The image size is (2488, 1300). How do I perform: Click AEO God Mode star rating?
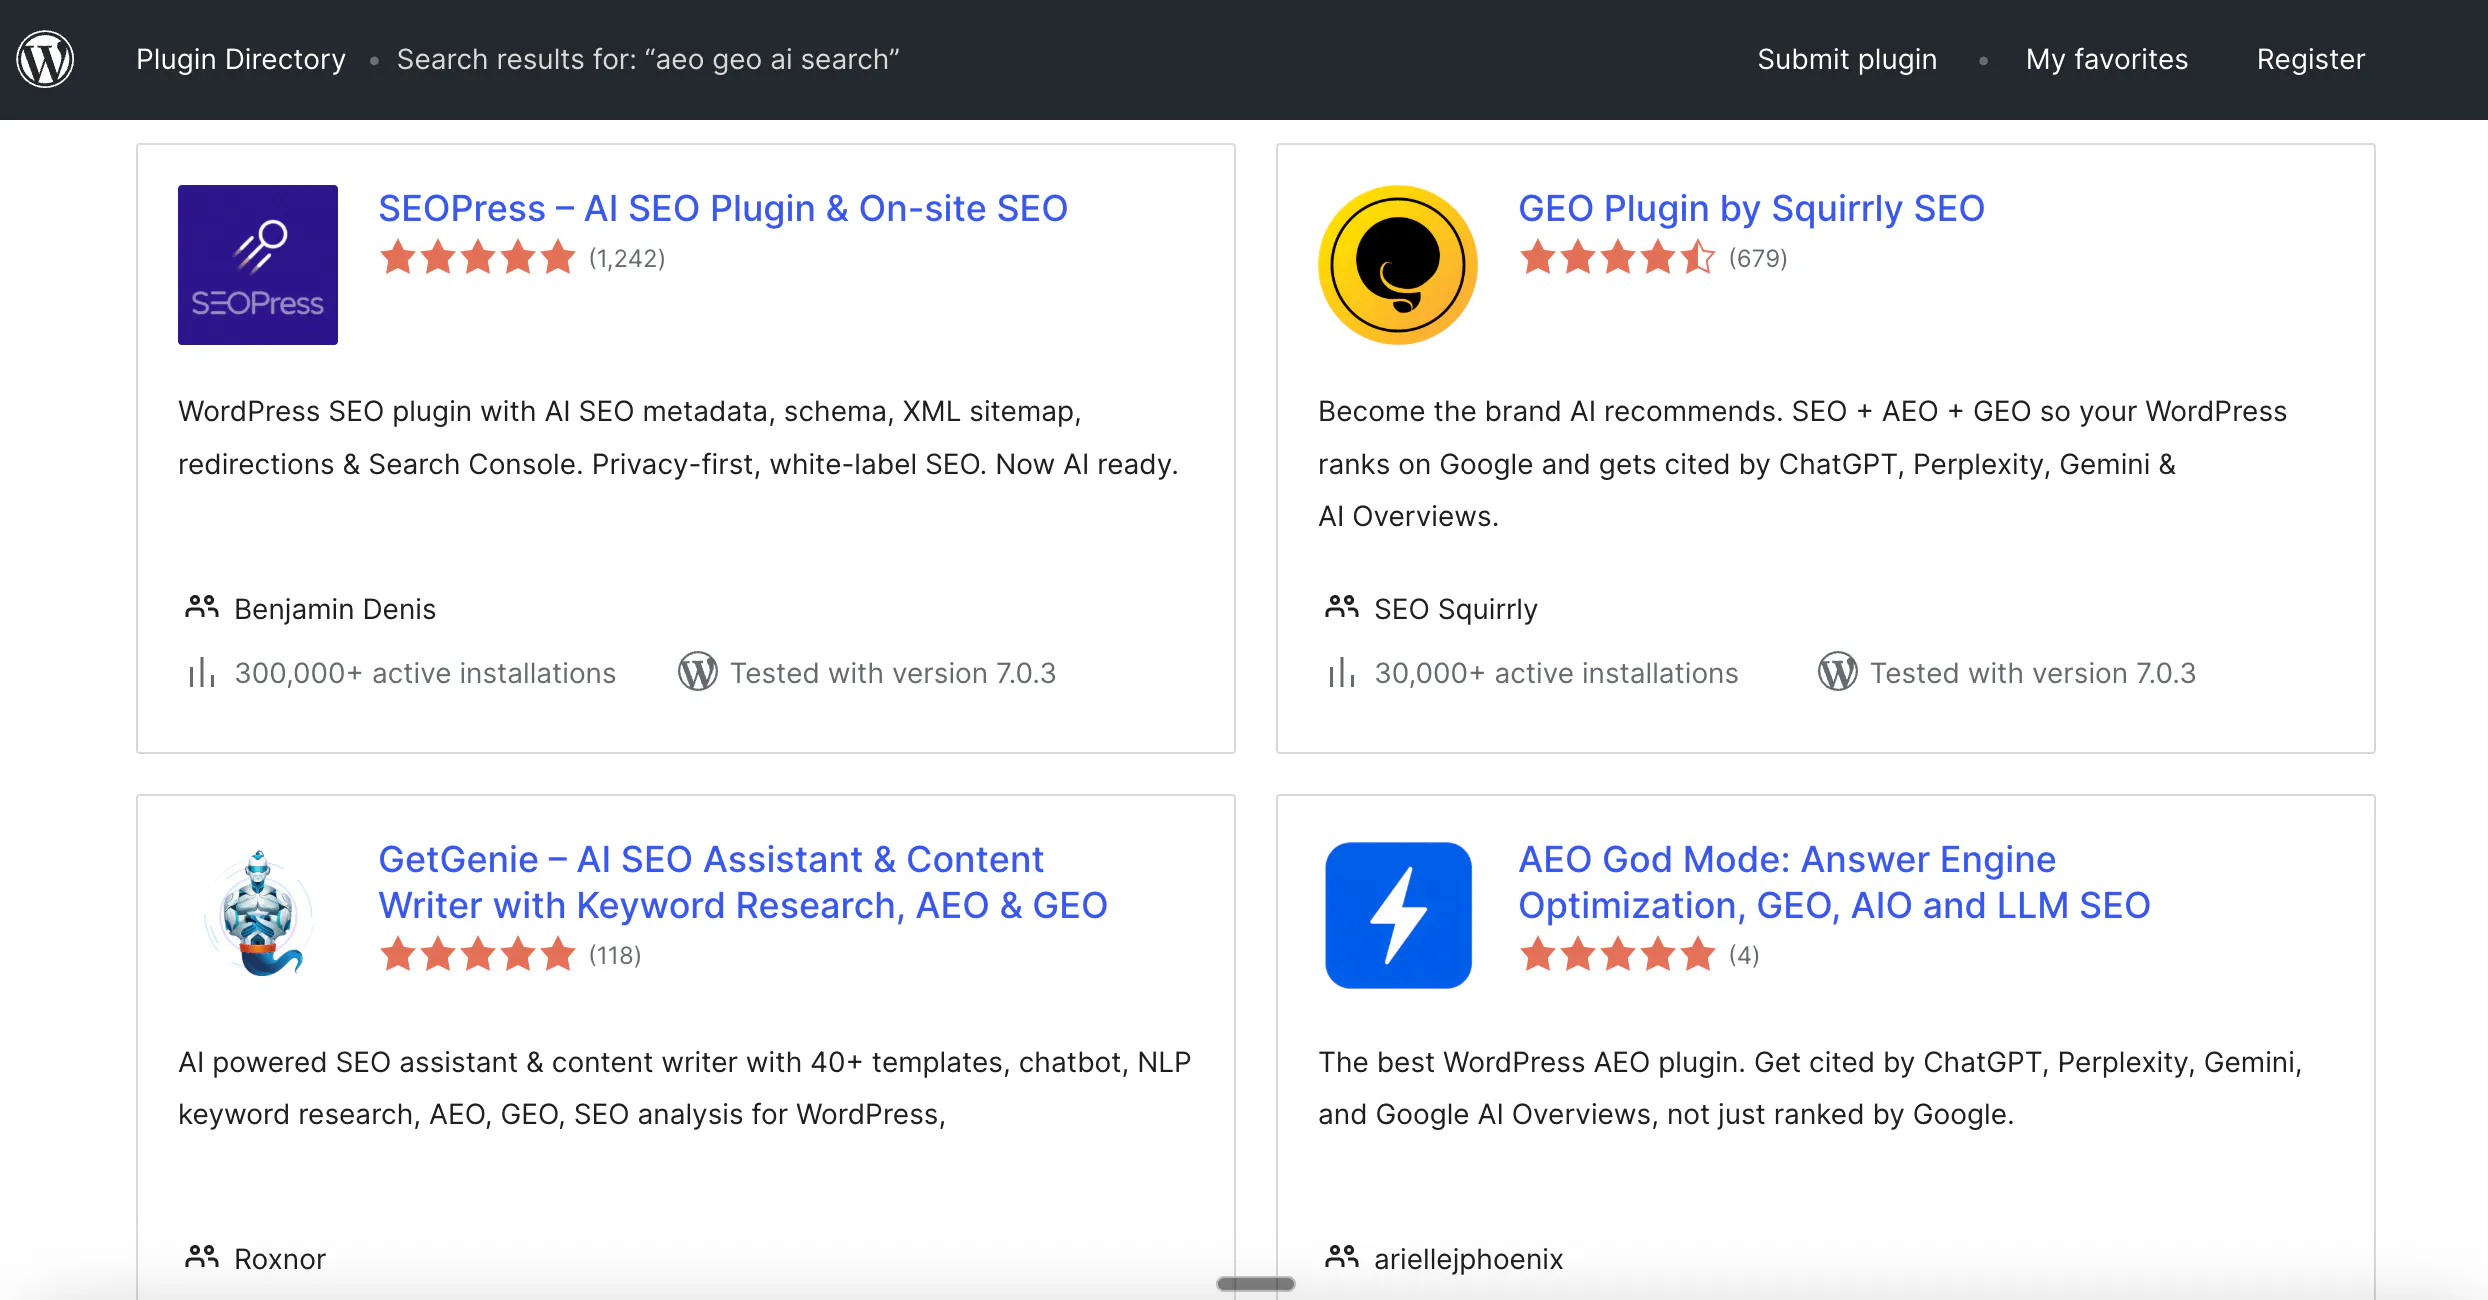point(1618,955)
